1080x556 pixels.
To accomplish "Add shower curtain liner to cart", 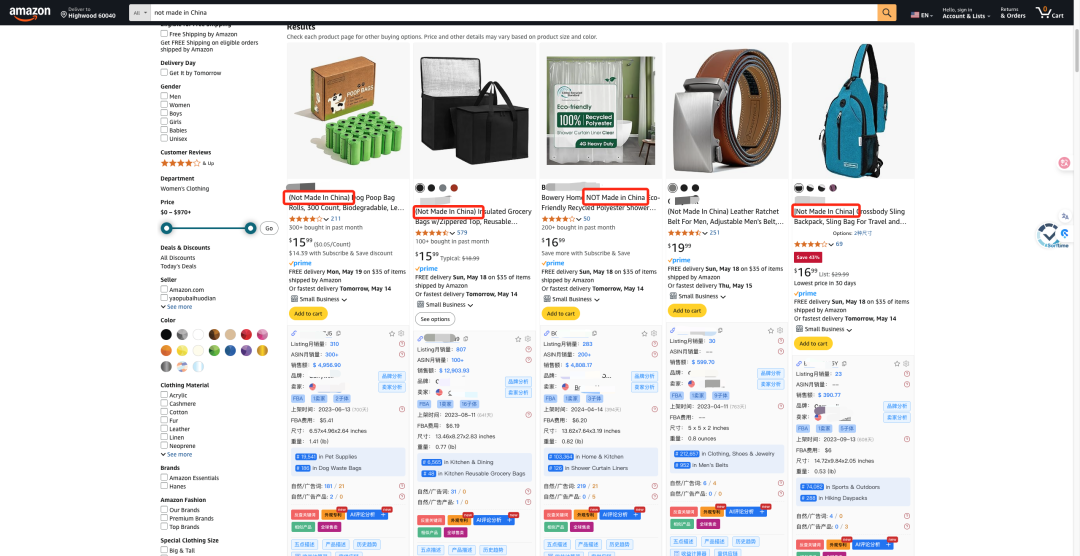I will [561, 313].
